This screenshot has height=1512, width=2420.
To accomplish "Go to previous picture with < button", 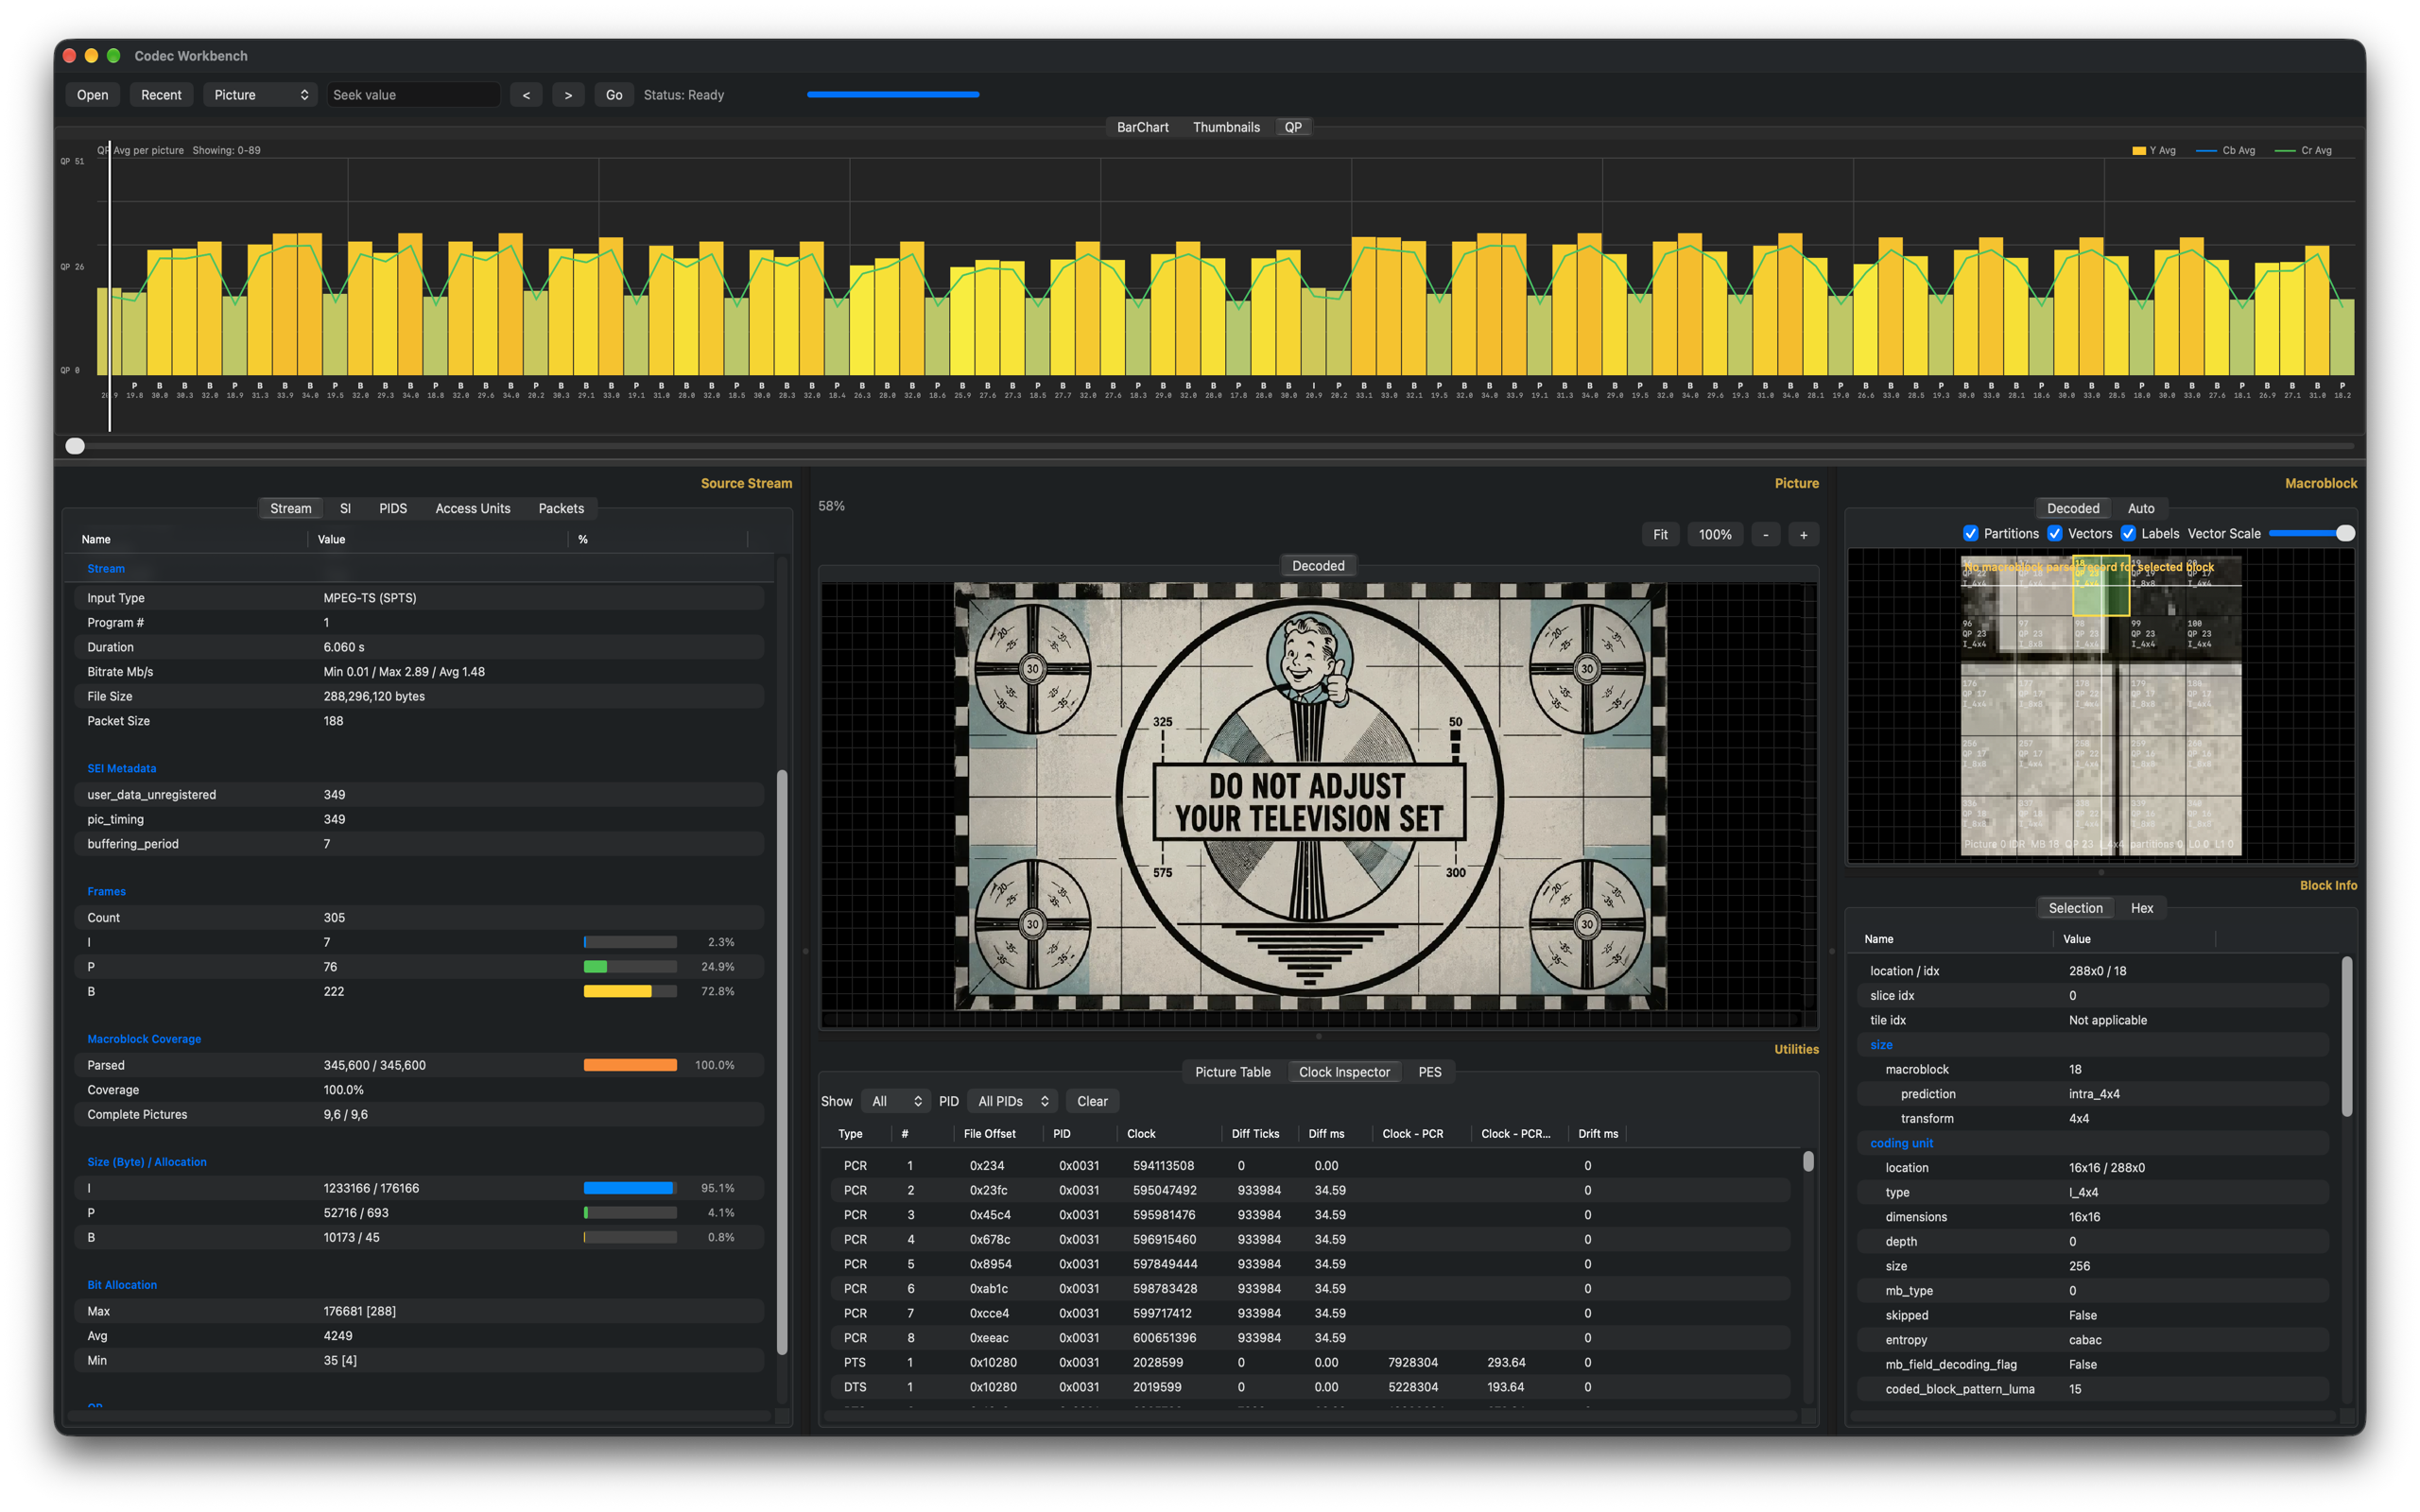I will pos(526,95).
